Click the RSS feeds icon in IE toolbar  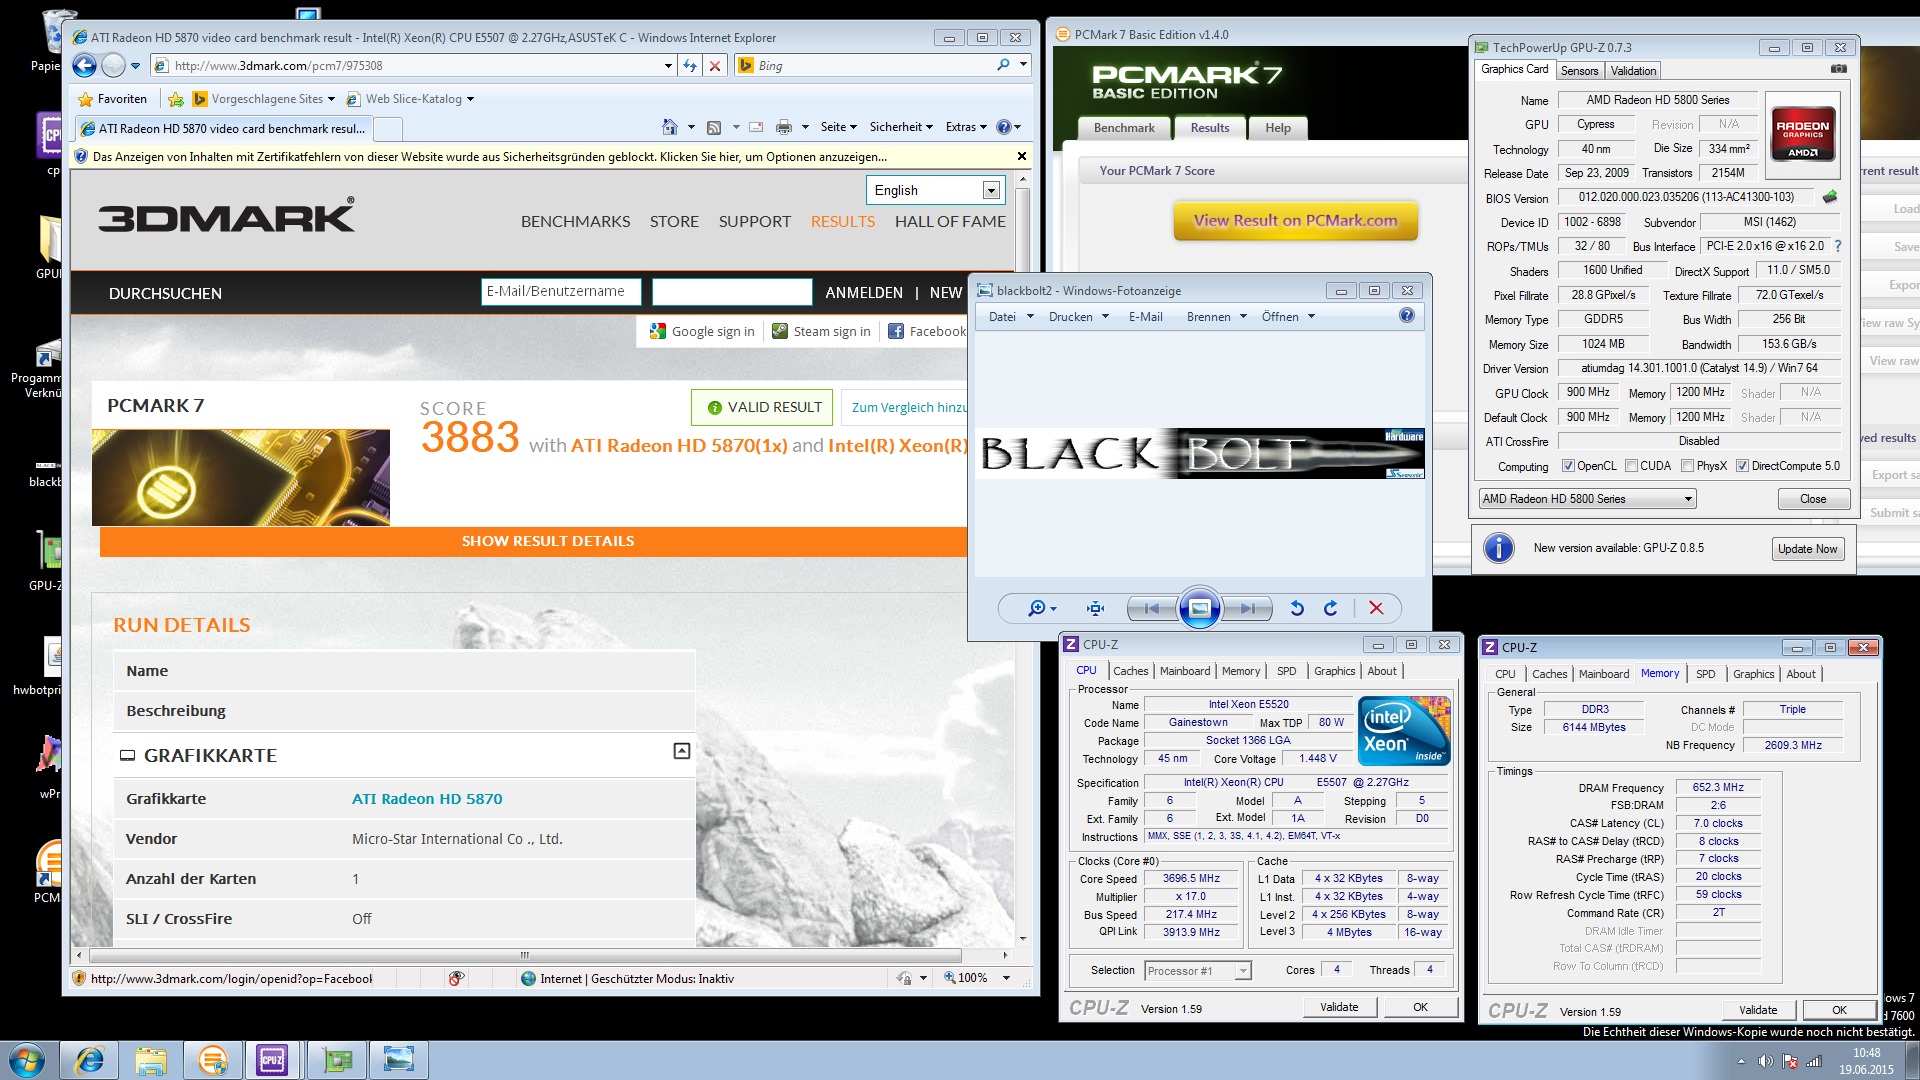click(x=714, y=127)
